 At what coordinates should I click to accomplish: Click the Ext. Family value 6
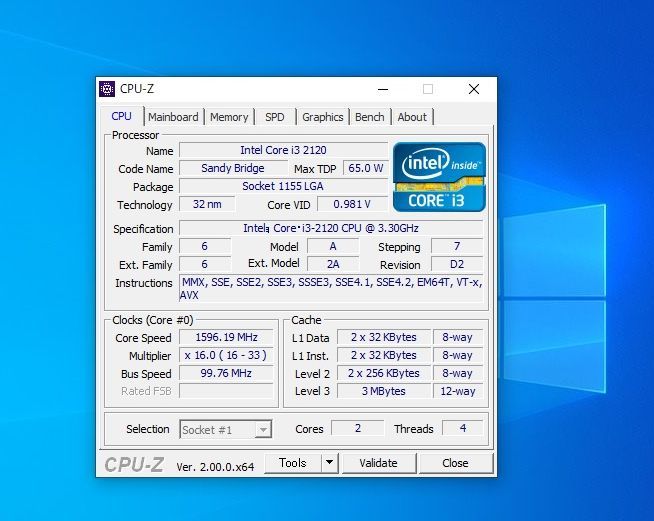204,264
